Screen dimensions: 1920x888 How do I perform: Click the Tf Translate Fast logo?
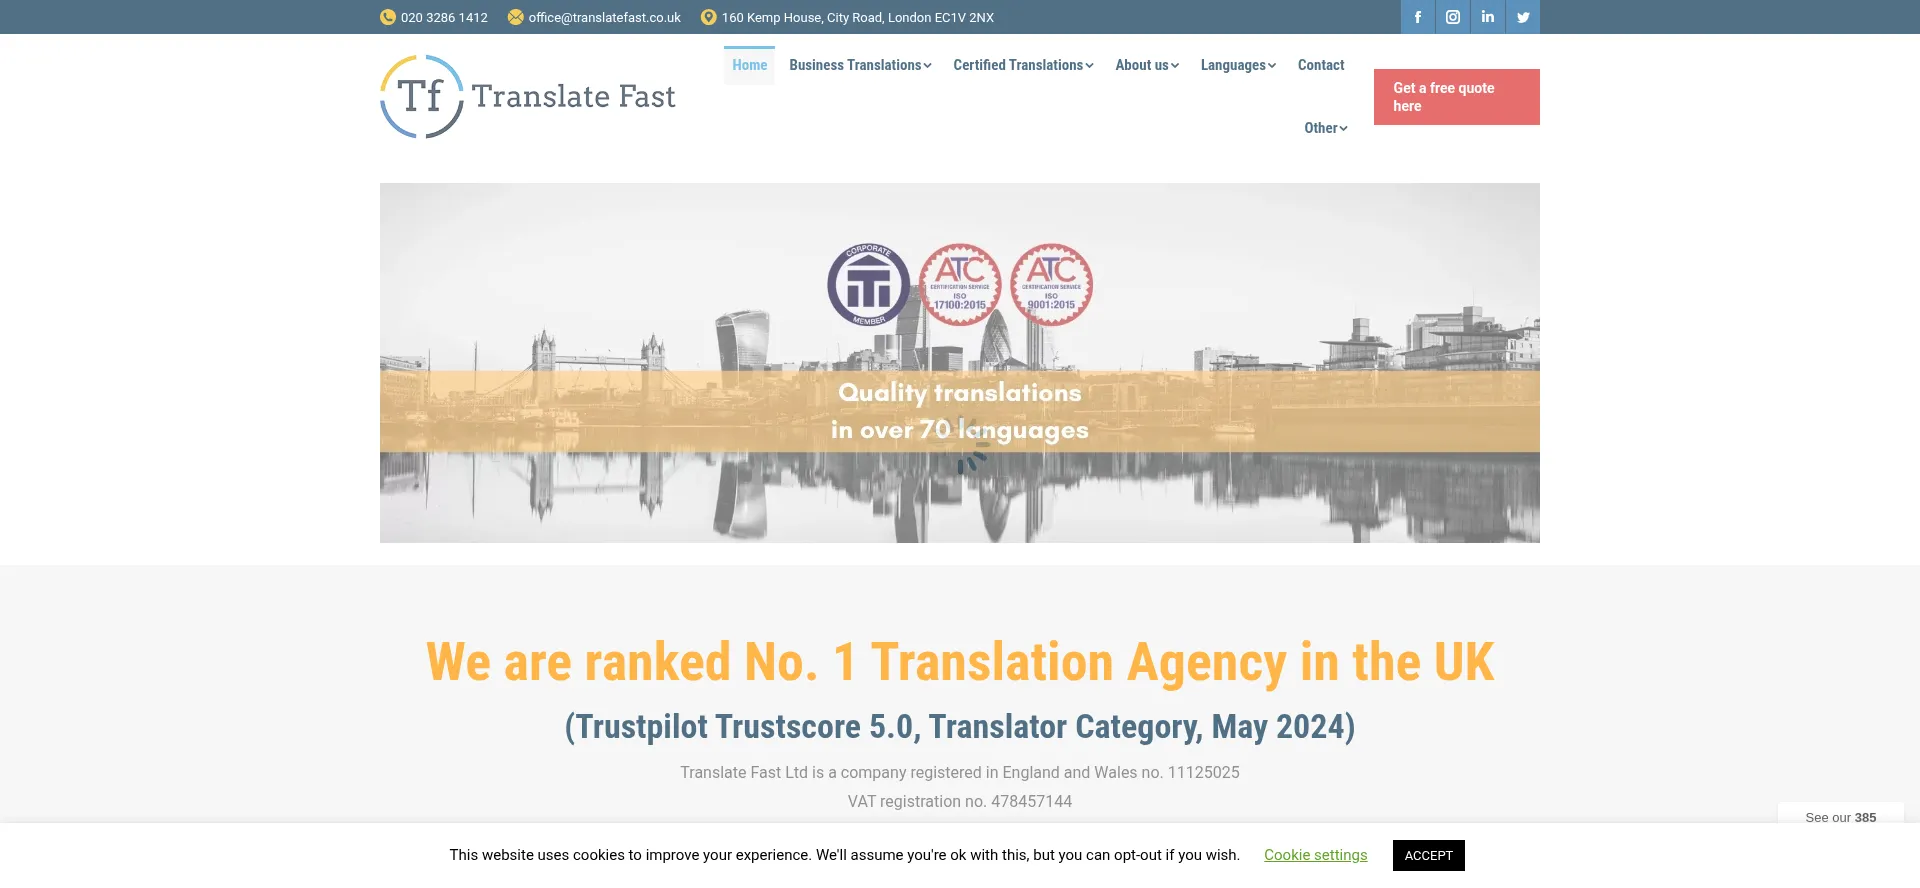pos(528,96)
